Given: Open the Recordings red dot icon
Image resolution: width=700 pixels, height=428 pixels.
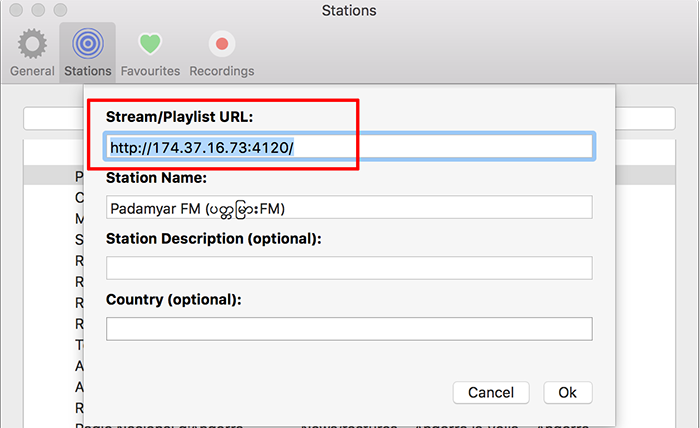Looking at the screenshot, I should point(222,44).
